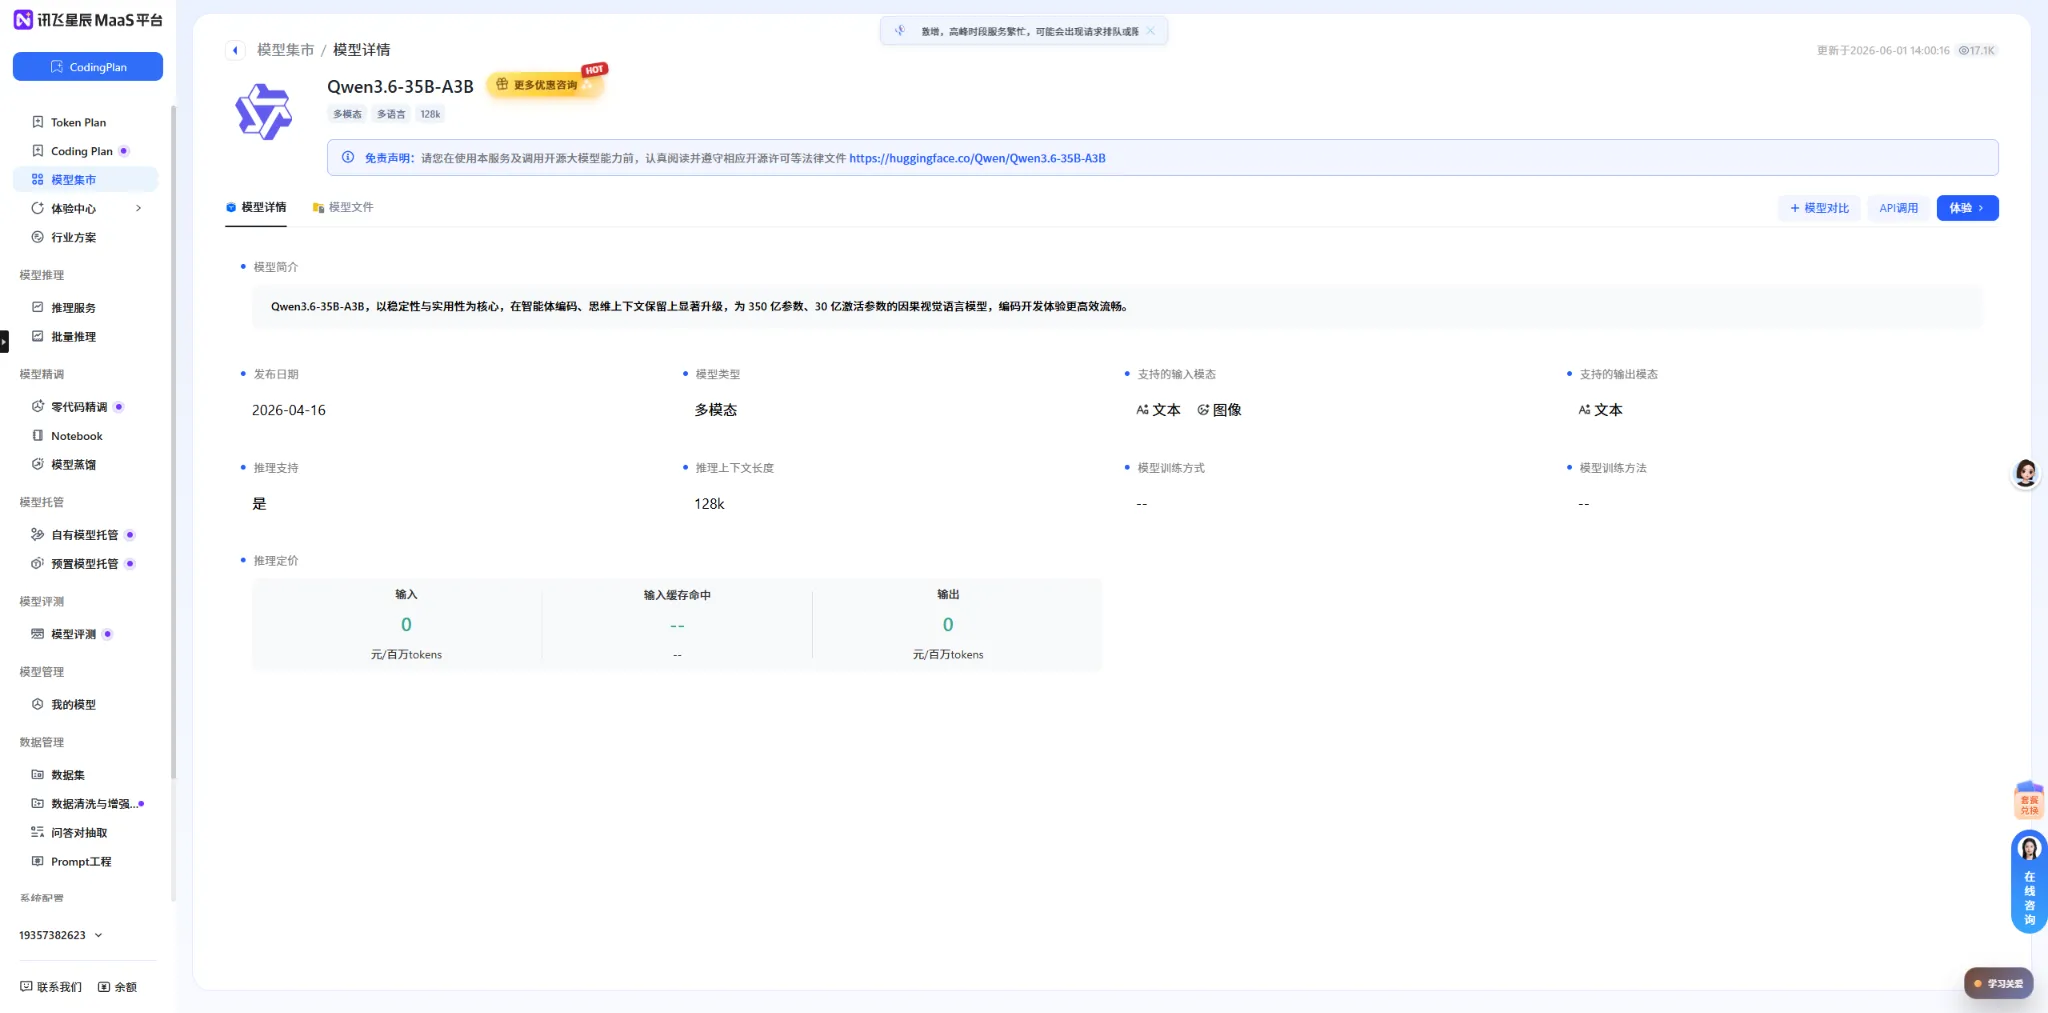
Task: Open the CodingPlan button in sidebar
Action: pyautogui.click(x=88, y=67)
